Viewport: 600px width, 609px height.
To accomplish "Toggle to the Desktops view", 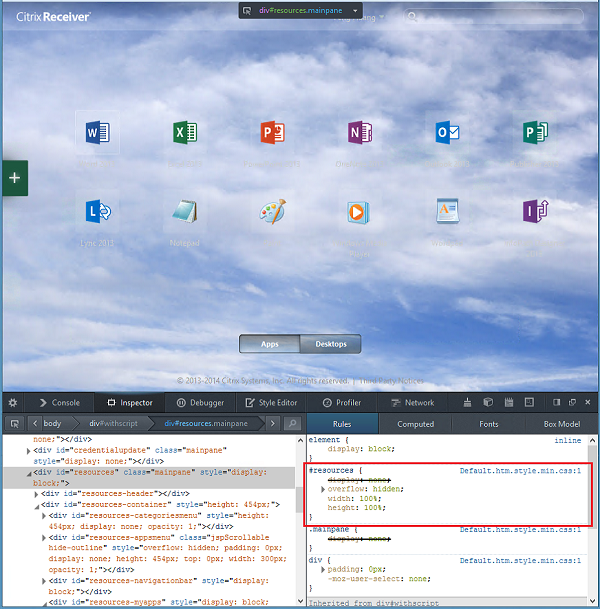I will (330, 344).
